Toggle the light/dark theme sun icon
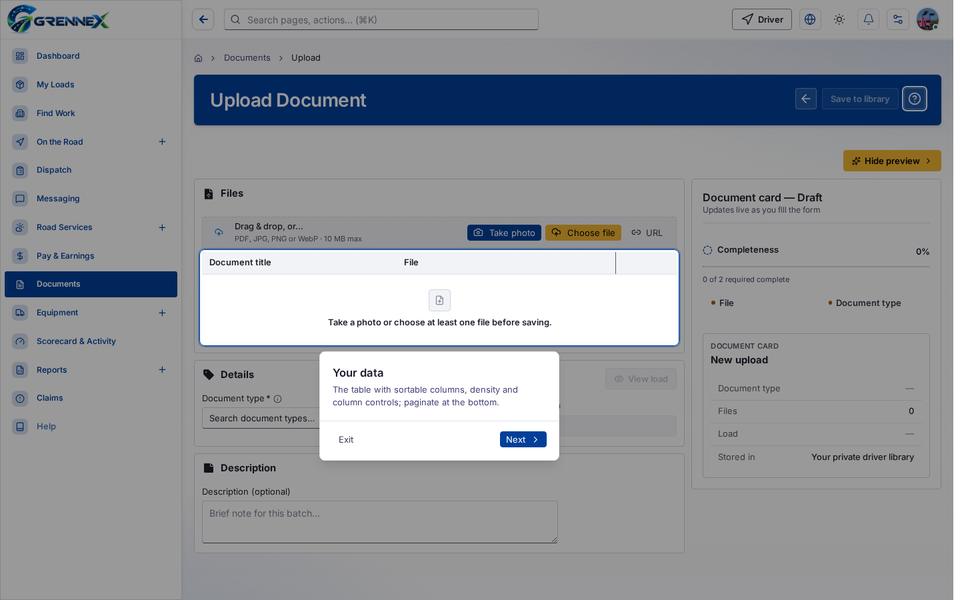 pyautogui.click(x=839, y=20)
